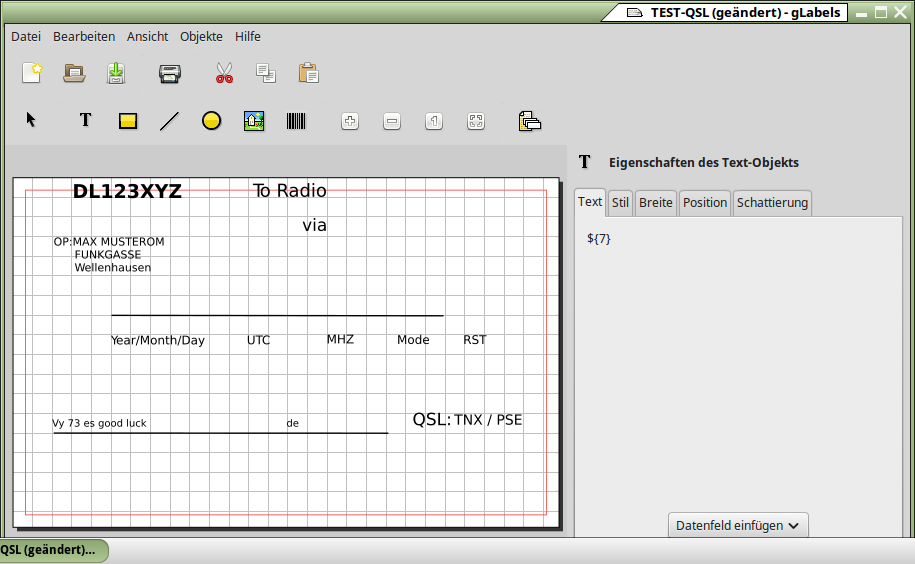Save the label with the download icon
915x564 pixels.
pos(116,73)
